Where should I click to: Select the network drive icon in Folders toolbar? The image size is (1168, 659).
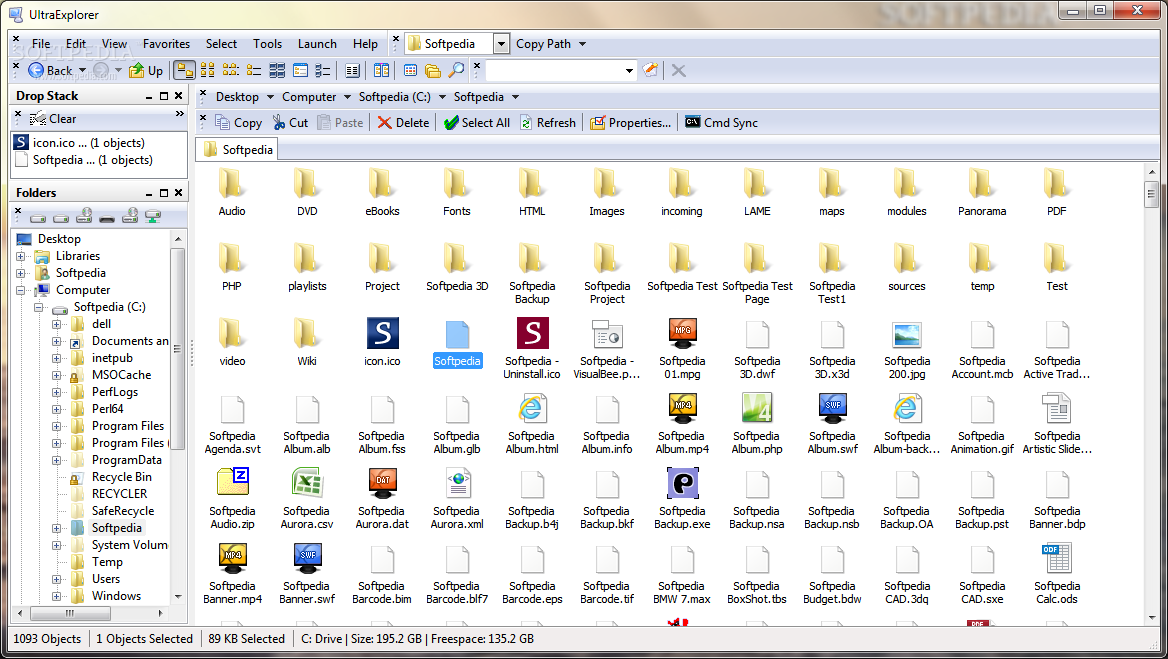153,217
